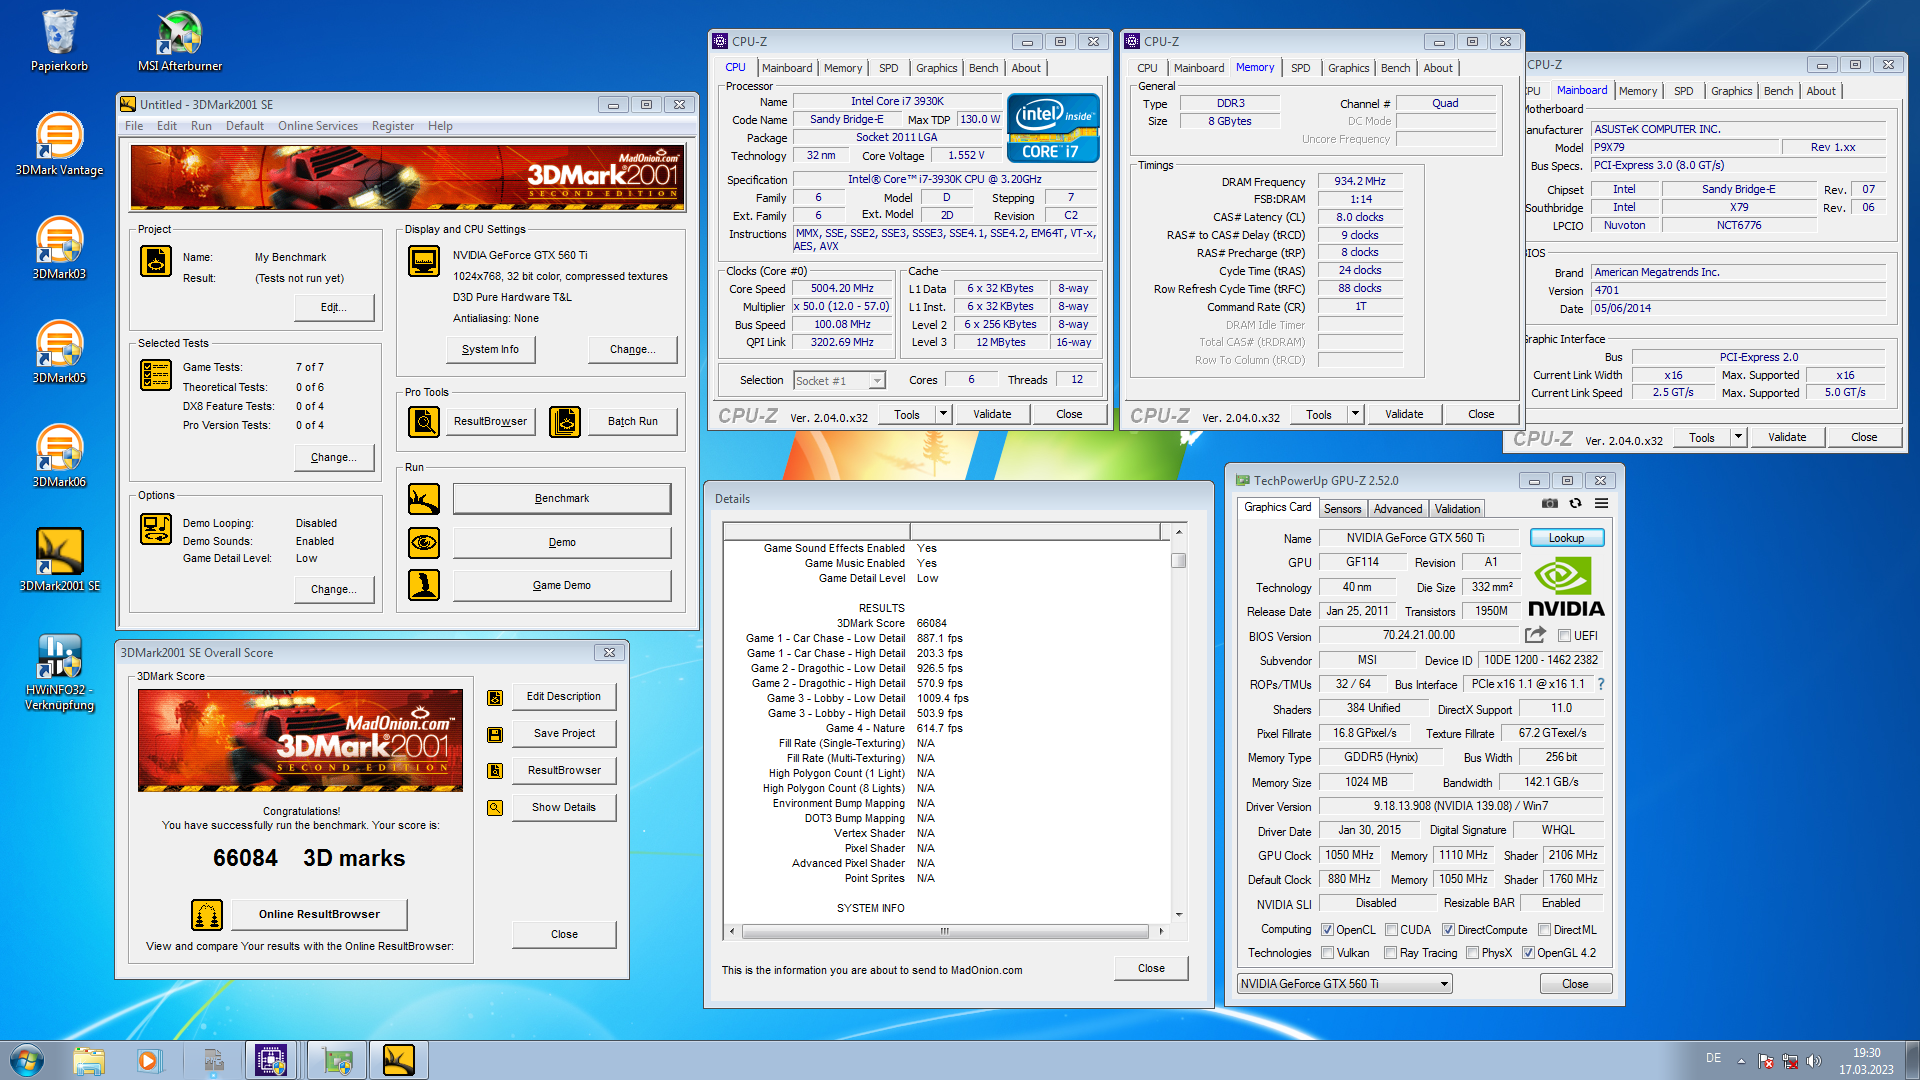
Task: Switch to the Sensors tab in GPU-Z
Action: click(1343, 509)
